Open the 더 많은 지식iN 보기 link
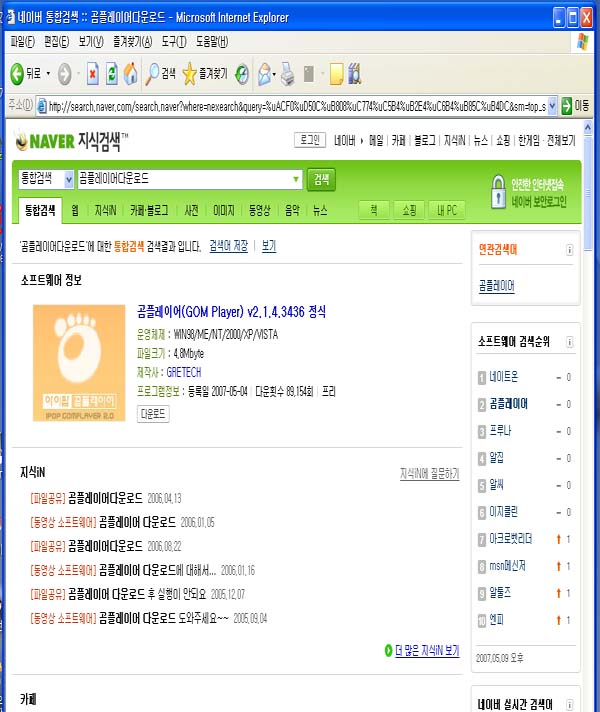This screenshot has width=600, height=712. click(x=427, y=651)
